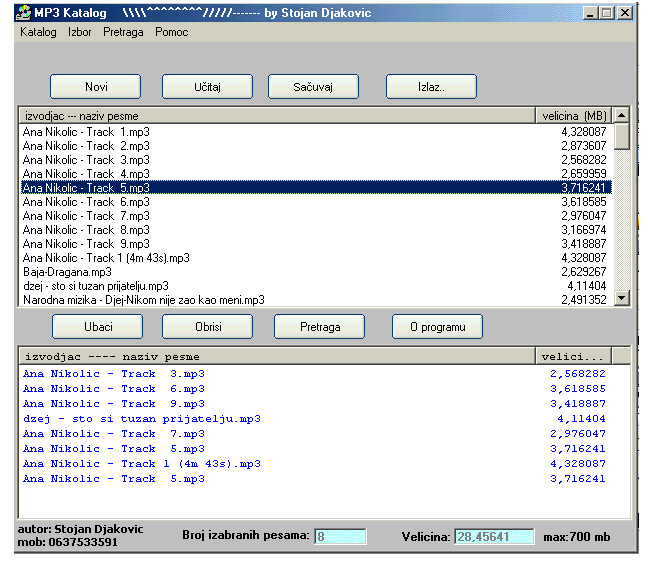Open the Pretraga menu
The image size is (648, 563).
[123, 32]
